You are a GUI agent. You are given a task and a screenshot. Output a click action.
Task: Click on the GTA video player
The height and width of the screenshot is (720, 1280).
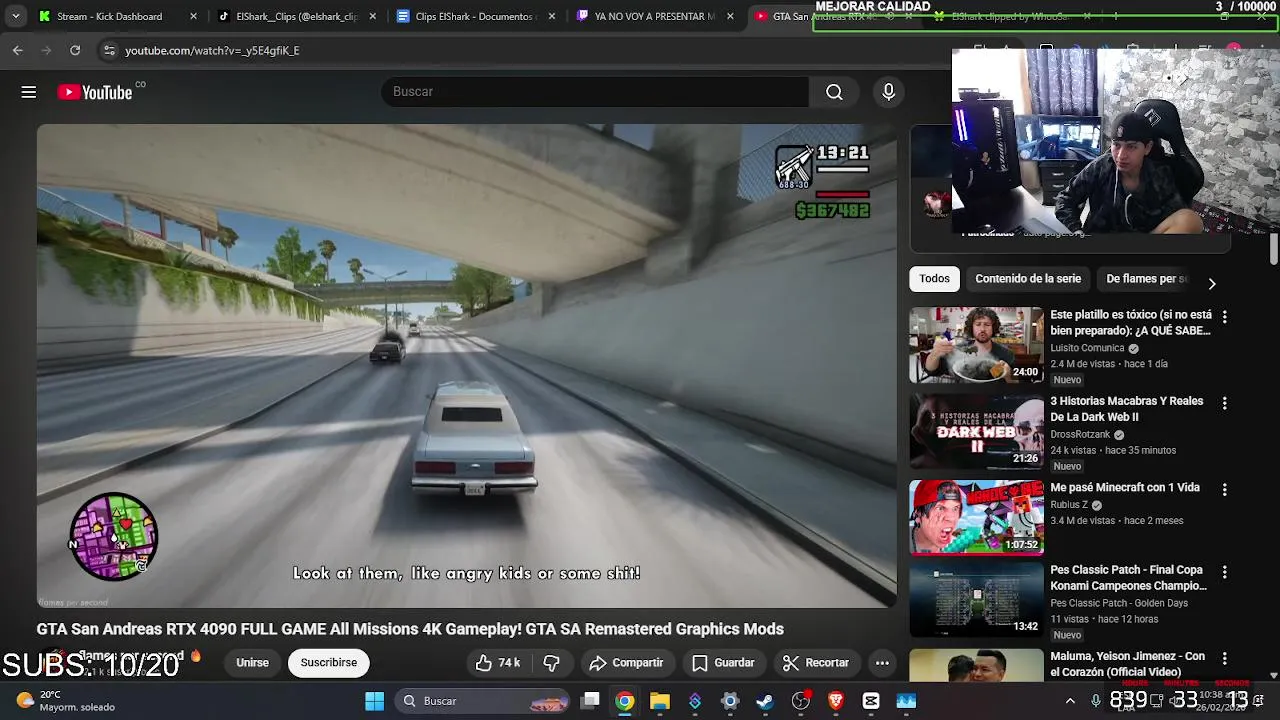click(466, 366)
